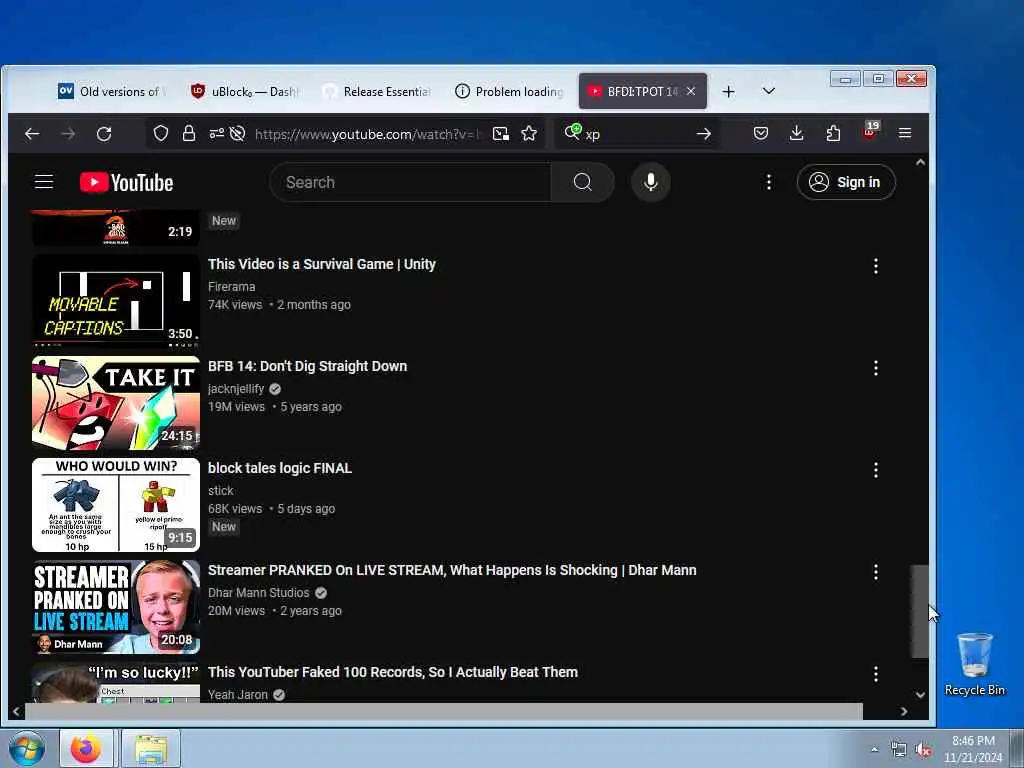
Task: Open 'This Video is a Survival Game | Unity' title
Action: click(322, 264)
